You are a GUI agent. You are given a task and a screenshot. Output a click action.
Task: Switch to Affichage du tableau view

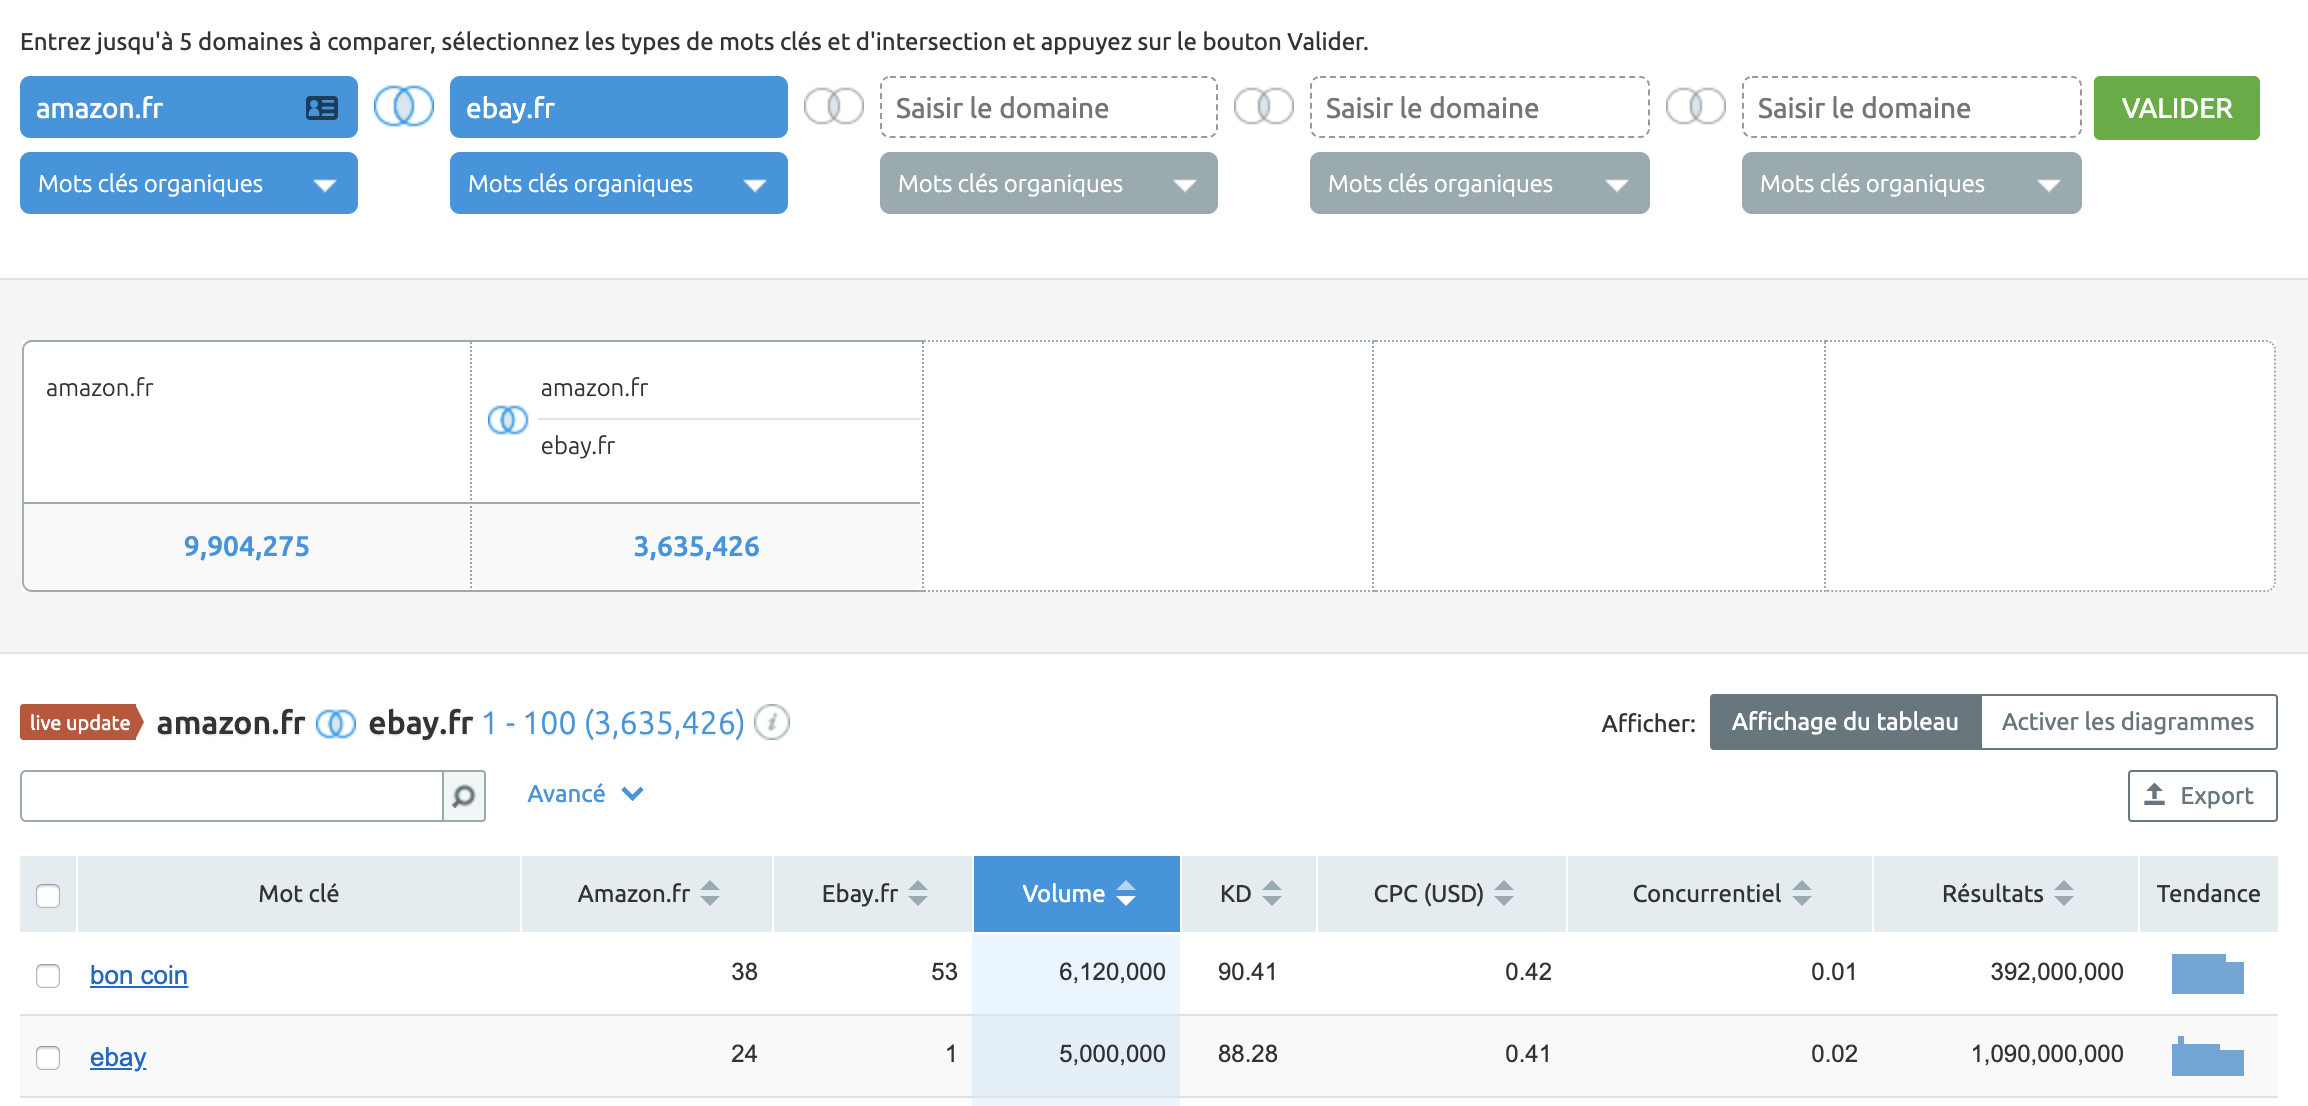pos(1845,722)
